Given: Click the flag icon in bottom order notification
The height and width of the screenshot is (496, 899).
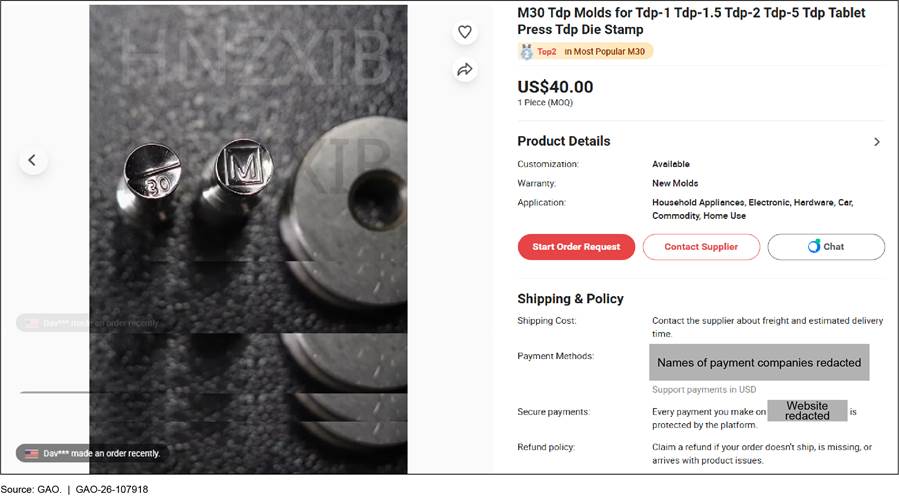Looking at the screenshot, I should click(32, 453).
